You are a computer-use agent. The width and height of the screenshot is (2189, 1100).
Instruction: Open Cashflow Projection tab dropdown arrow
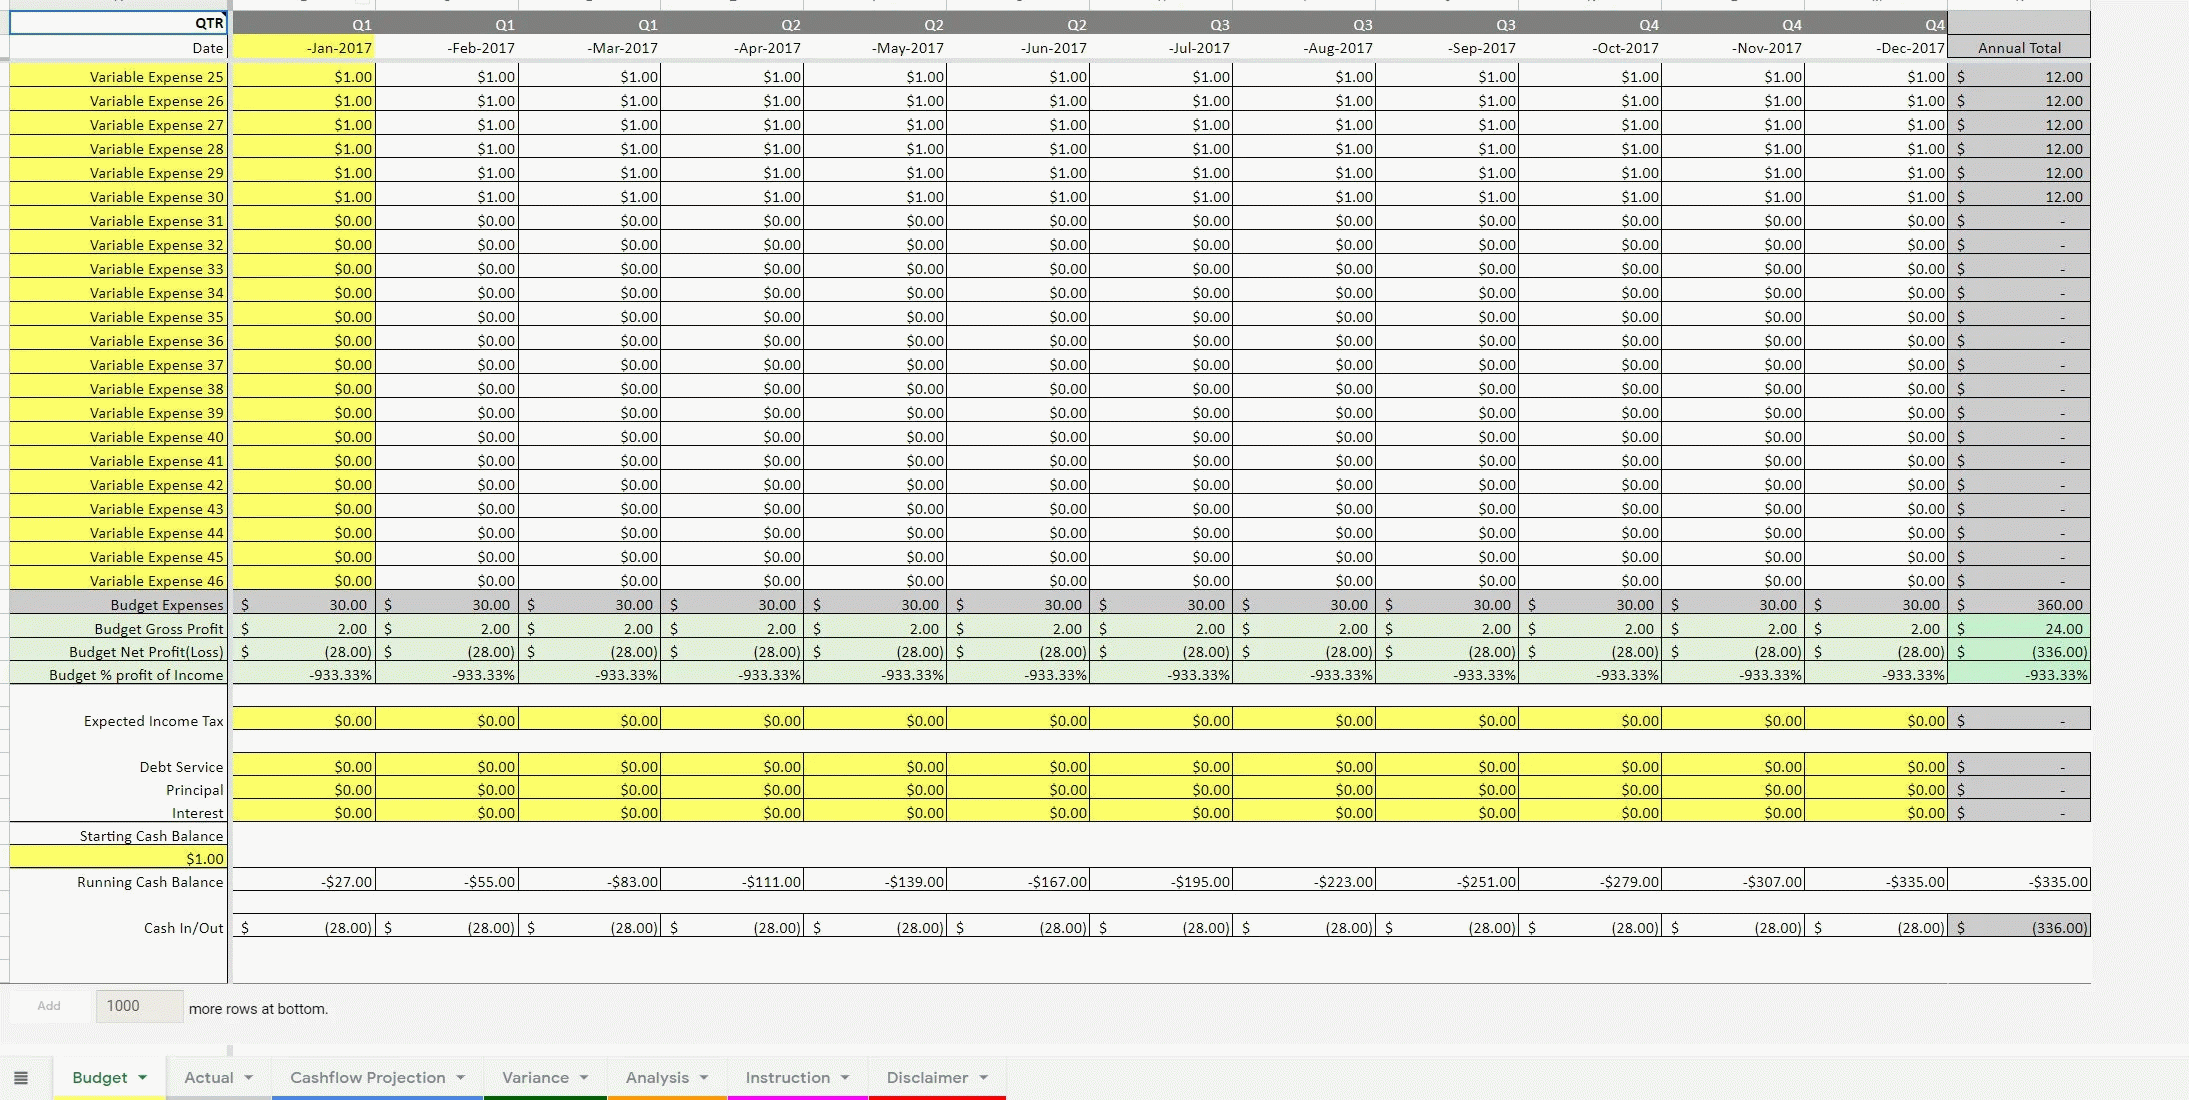[x=461, y=1077]
